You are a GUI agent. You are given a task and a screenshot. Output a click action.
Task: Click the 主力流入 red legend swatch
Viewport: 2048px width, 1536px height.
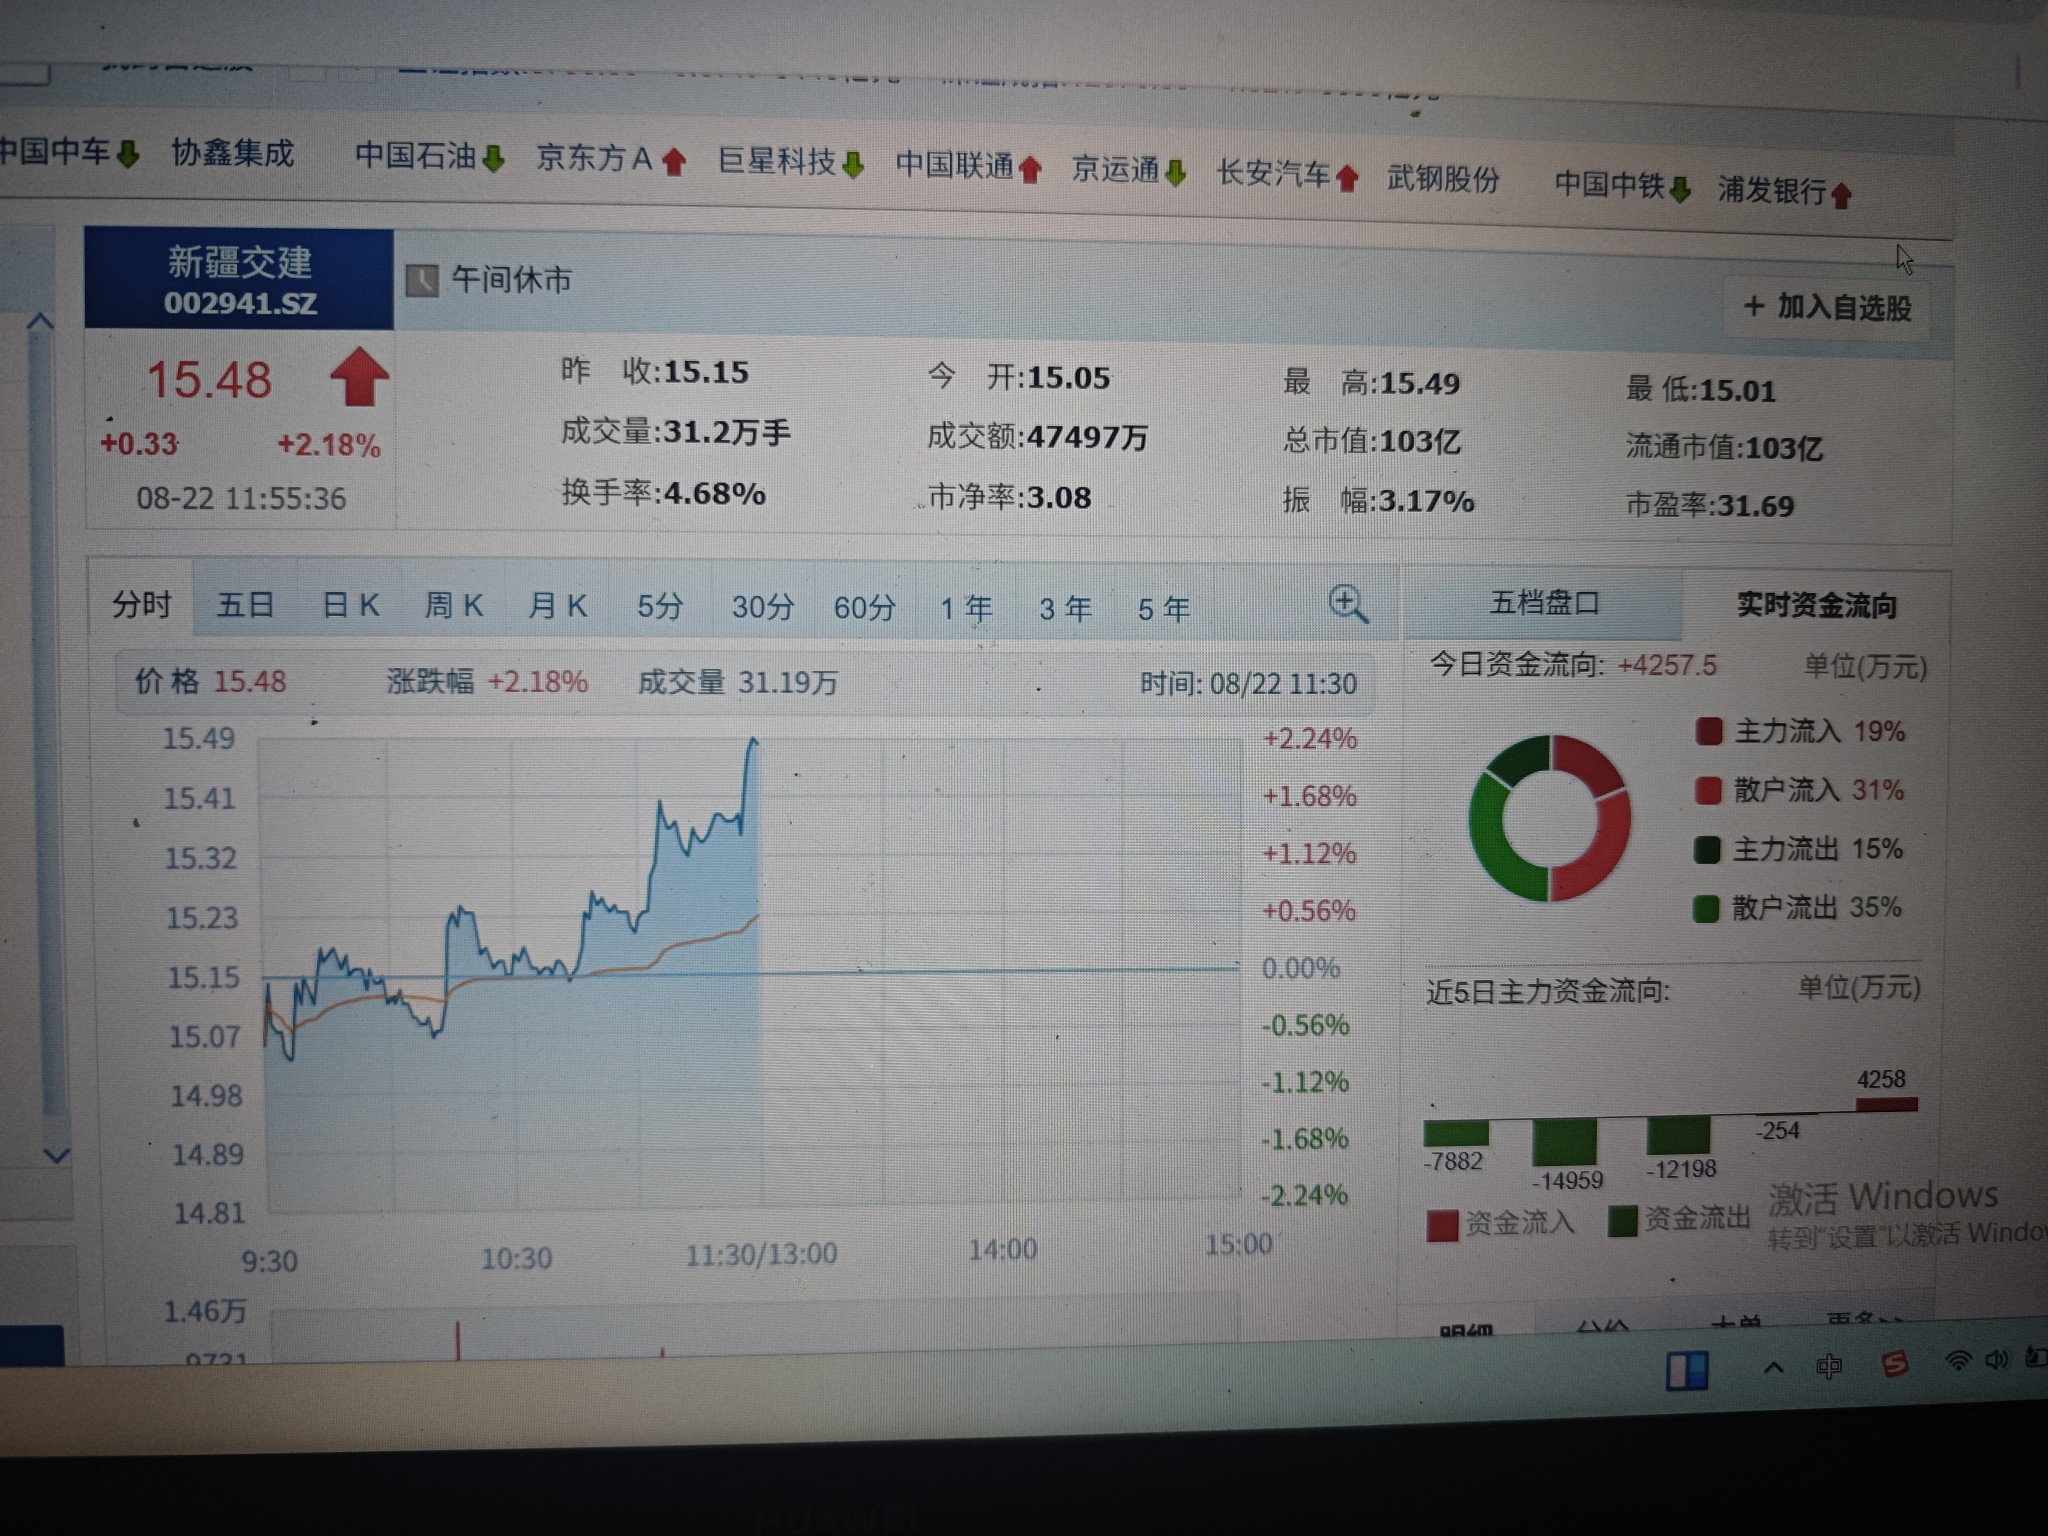(x=1709, y=732)
